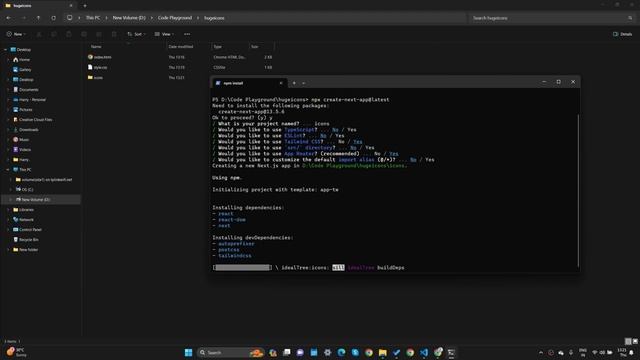Open Settings gear from the taskbar

(327, 352)
